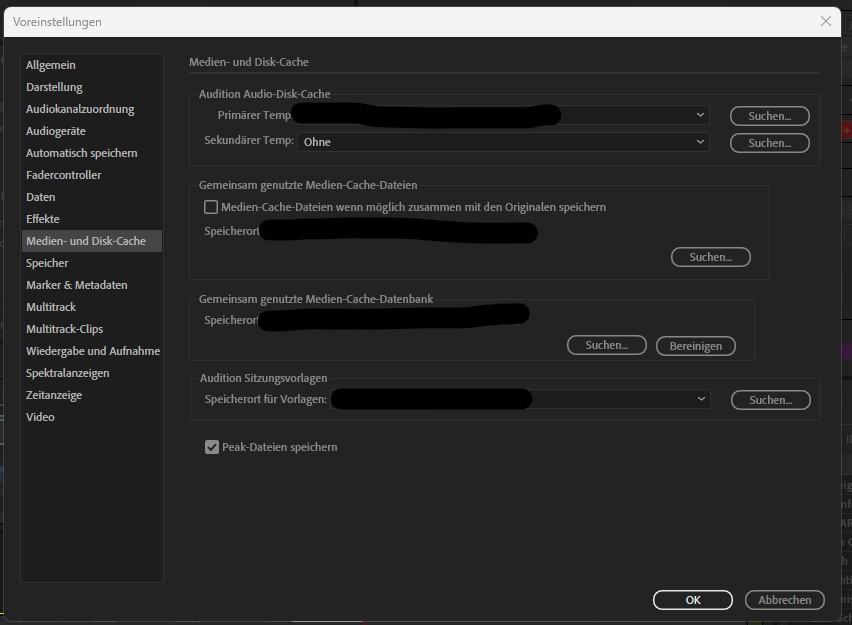Click Suchen next to Vorlagen dropdown

point(771,399)
